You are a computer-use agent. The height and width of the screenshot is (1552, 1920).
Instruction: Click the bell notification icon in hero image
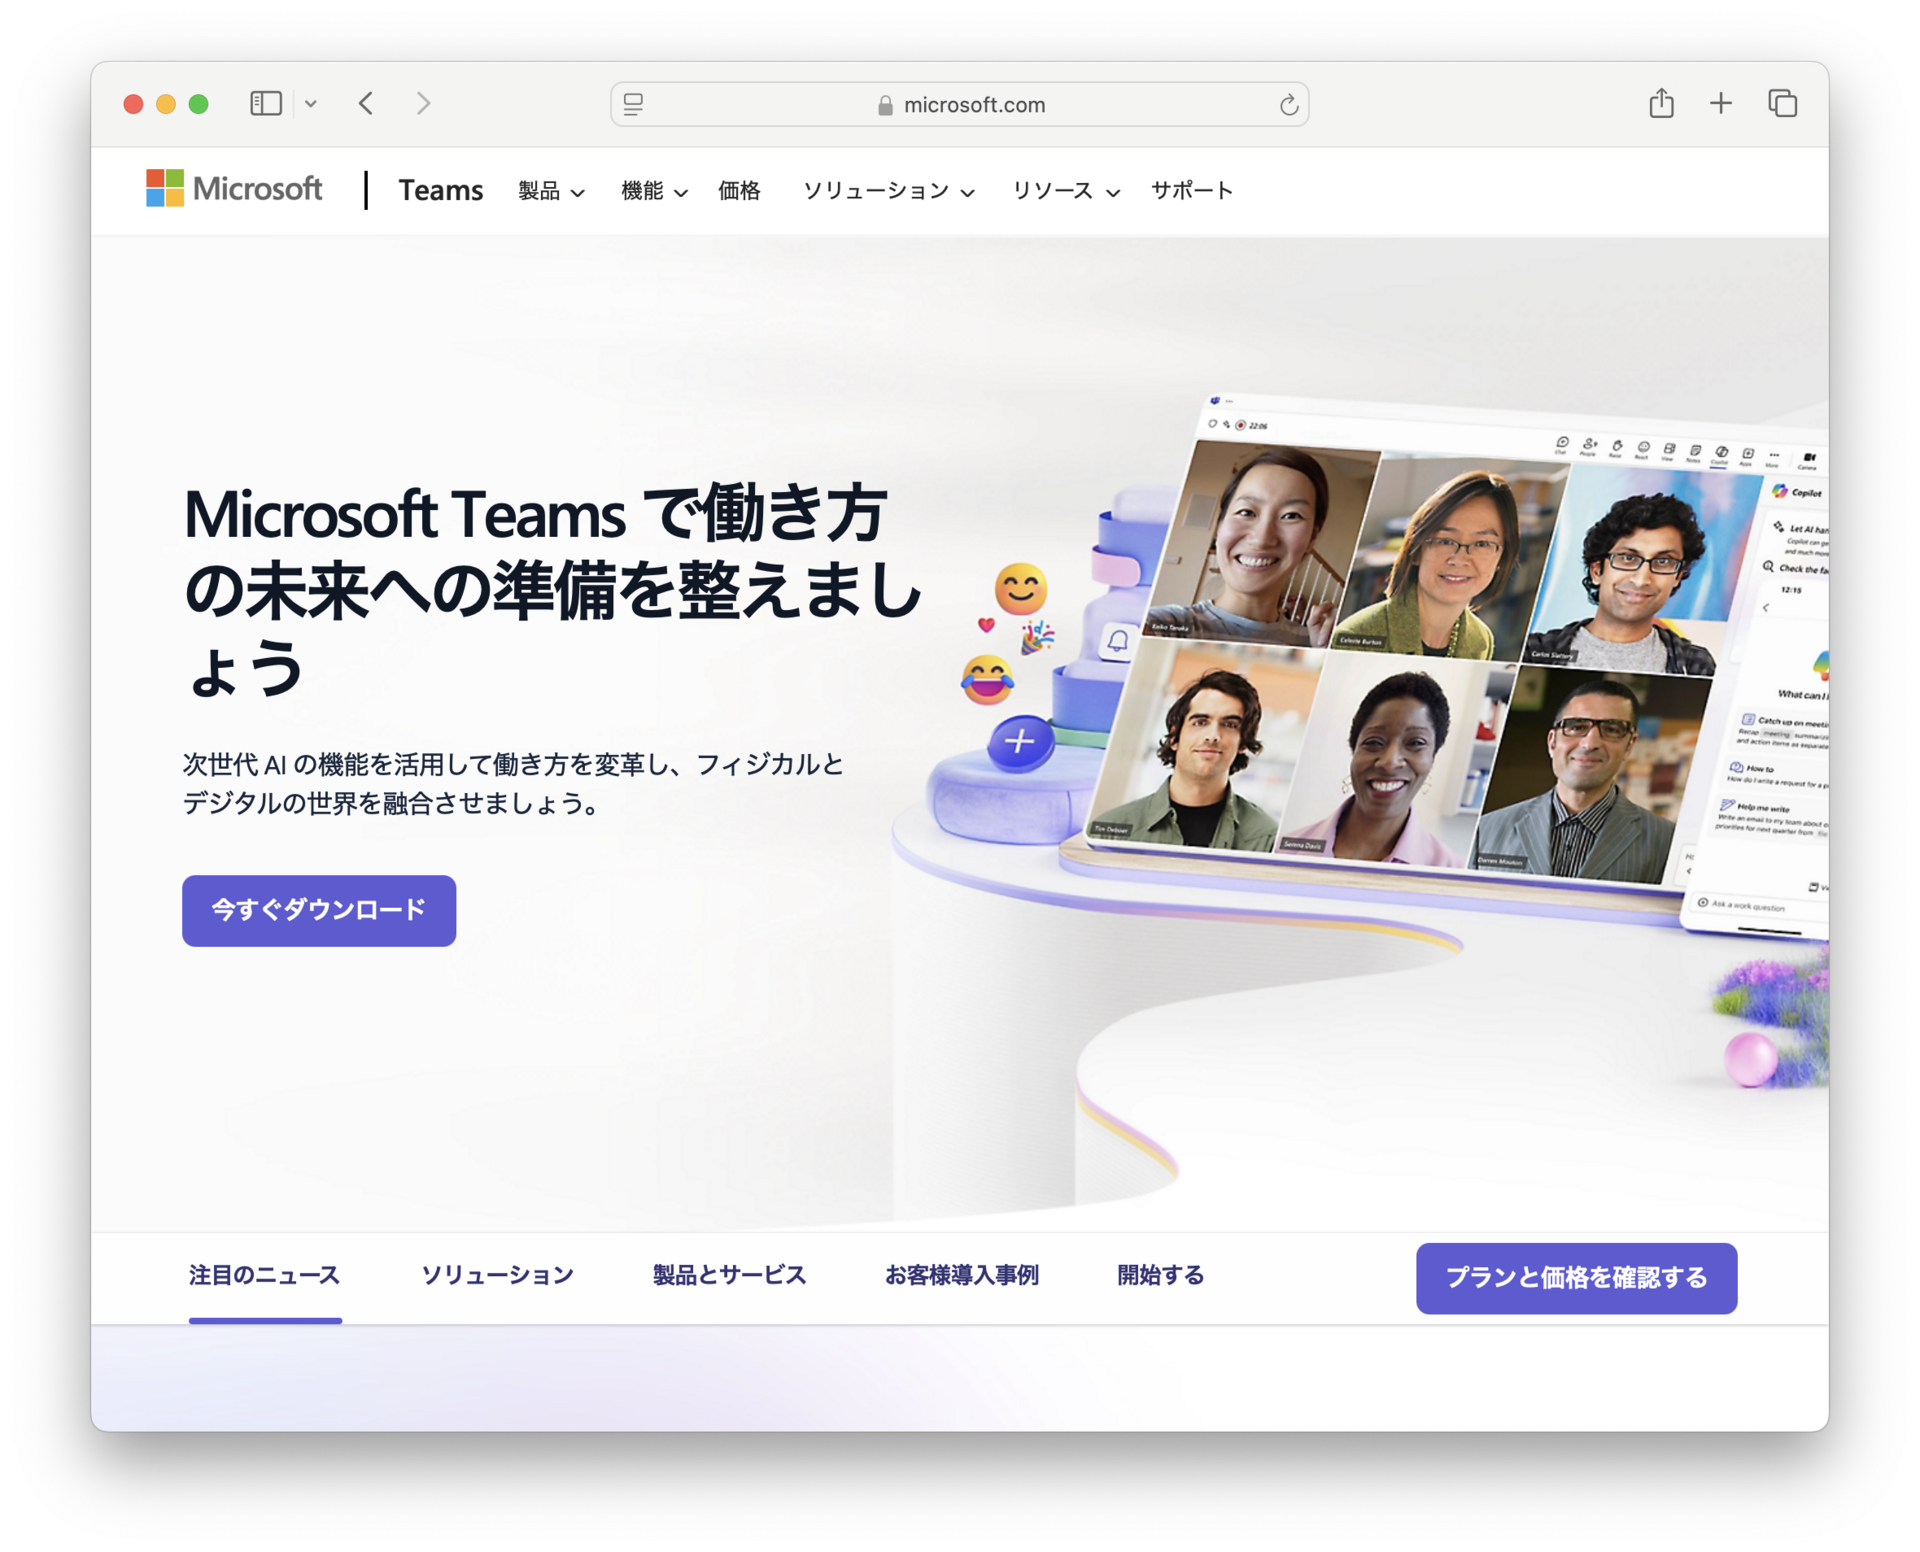point(1118,641)
